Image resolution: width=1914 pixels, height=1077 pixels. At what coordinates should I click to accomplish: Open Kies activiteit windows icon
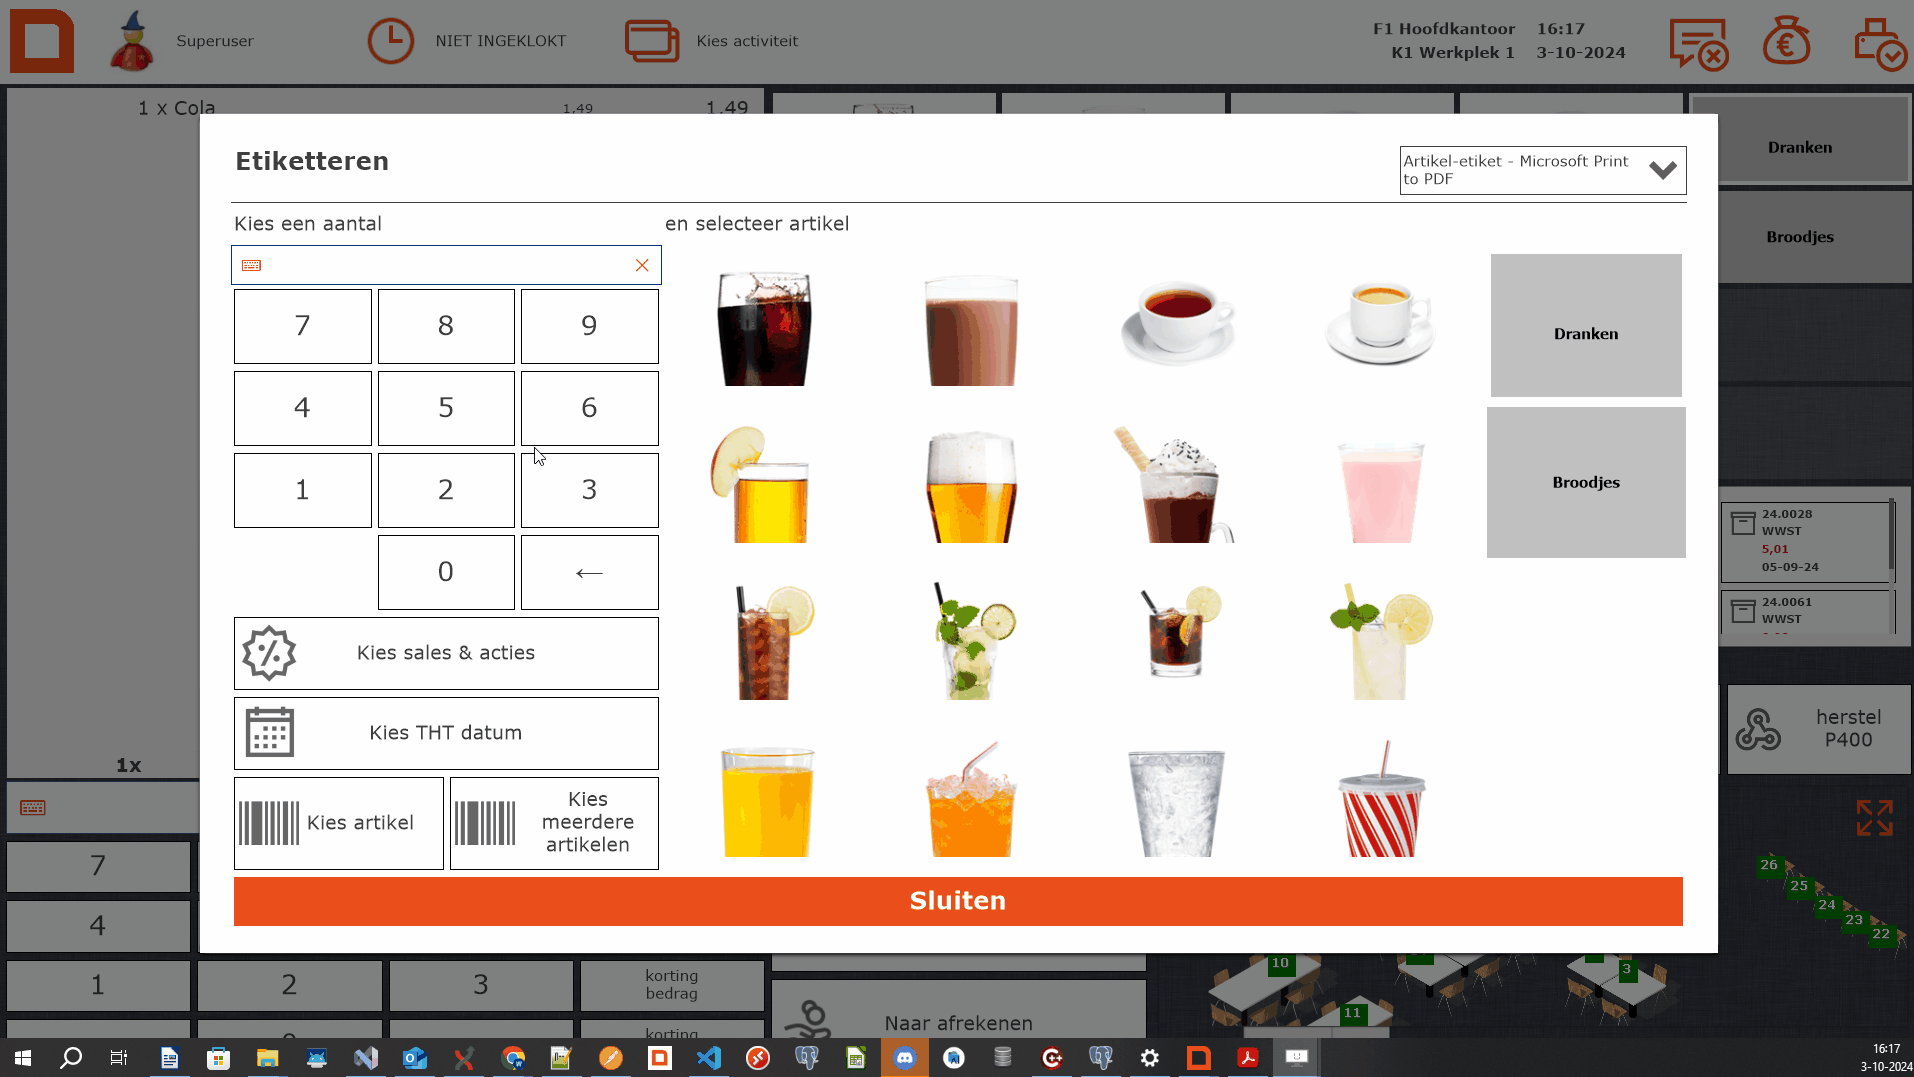point(652,41)
